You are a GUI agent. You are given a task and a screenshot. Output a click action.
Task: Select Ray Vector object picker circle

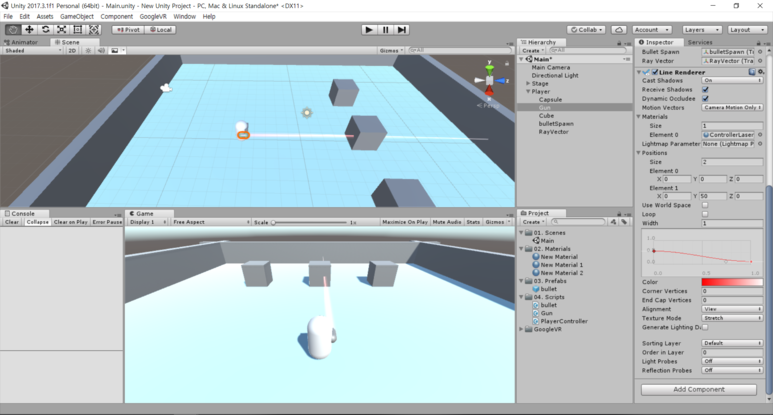pyautogui.click(x=760, y=61)
